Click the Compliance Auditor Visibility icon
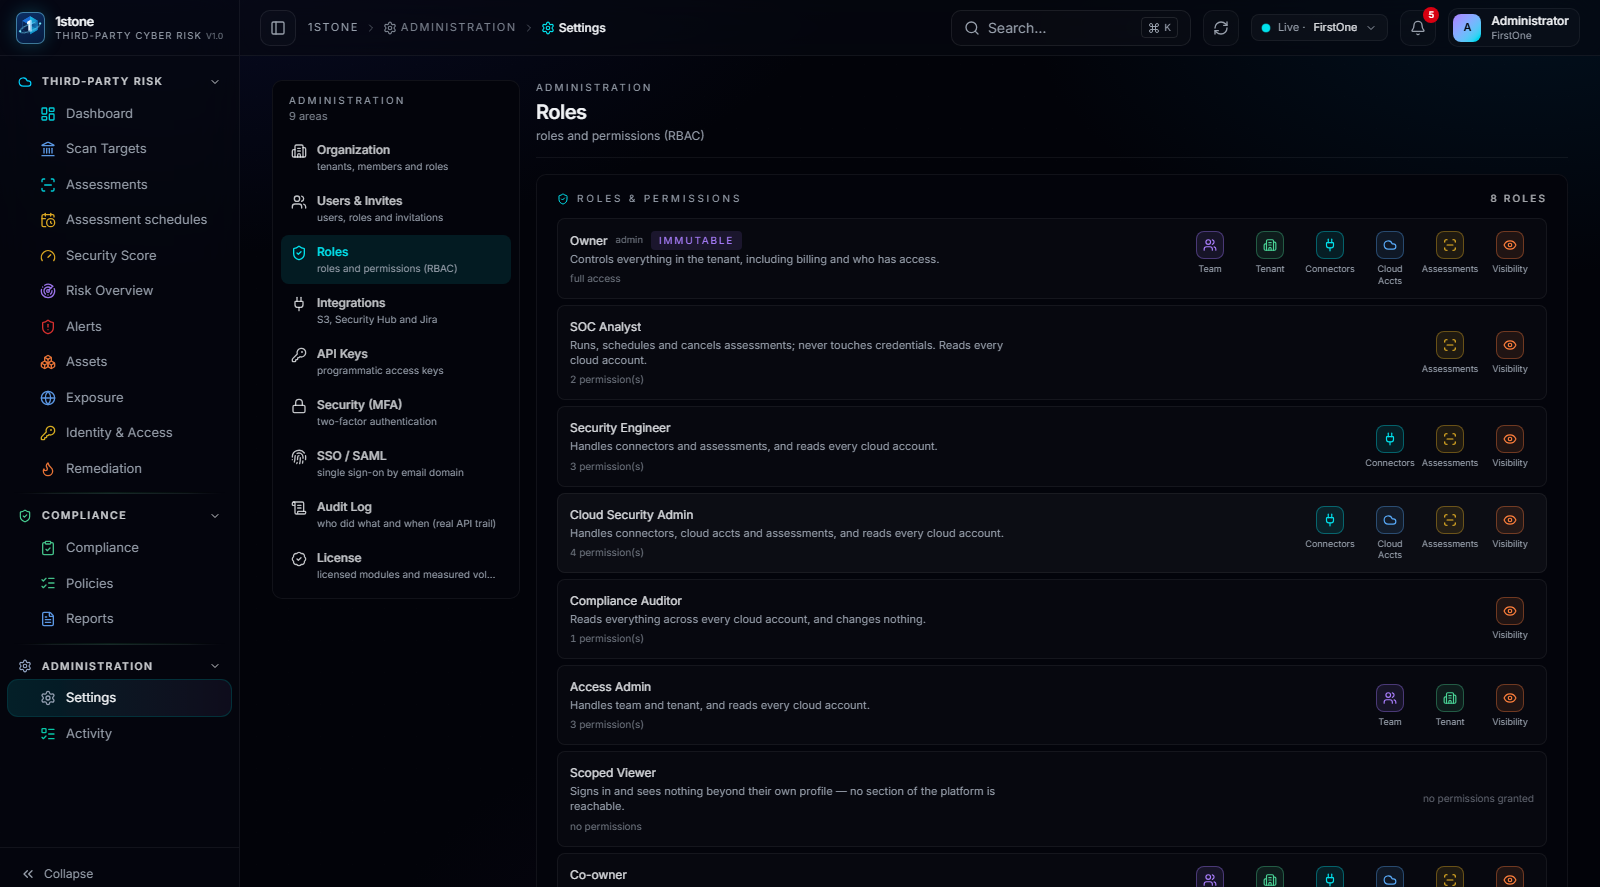This screenshot has width=1600, height=887. pyautogui.click(x=1510, y=611)
